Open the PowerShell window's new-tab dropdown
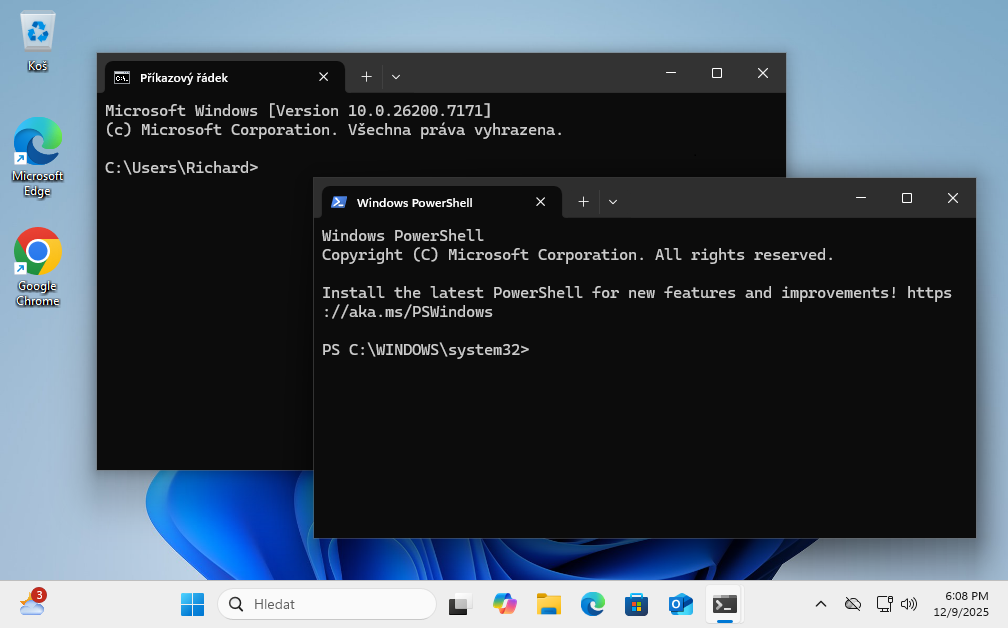Viewport: 1008px width, 628px height. pos(613,201)
